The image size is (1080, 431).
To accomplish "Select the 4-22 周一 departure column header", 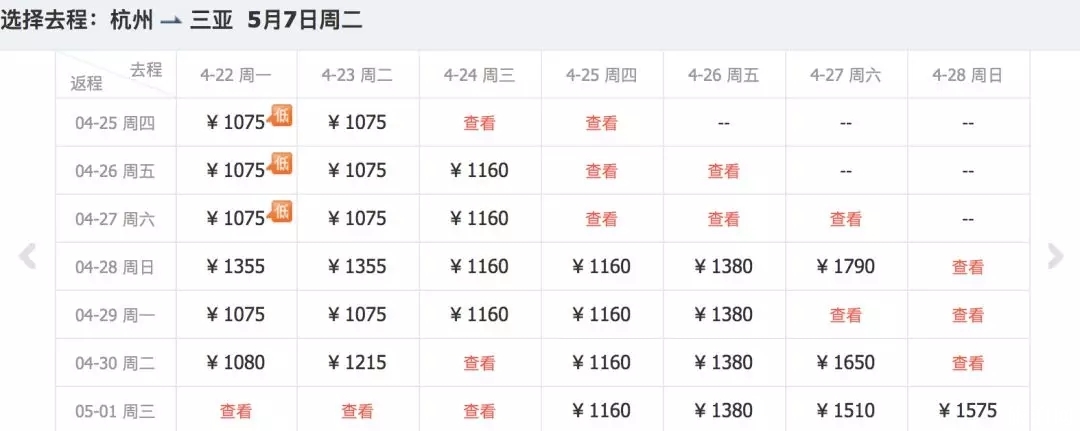I will [x=236, y=75].
